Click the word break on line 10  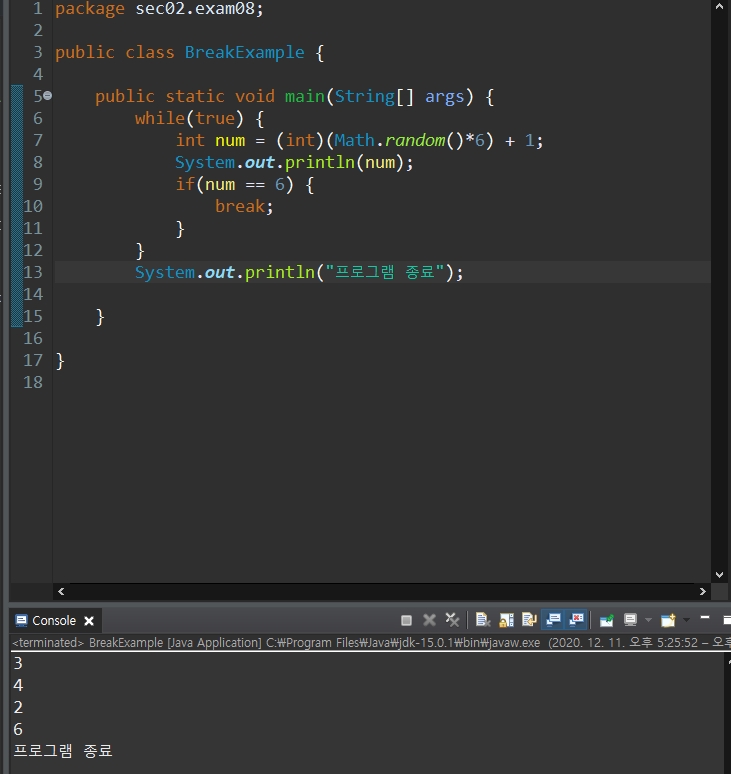240,206
